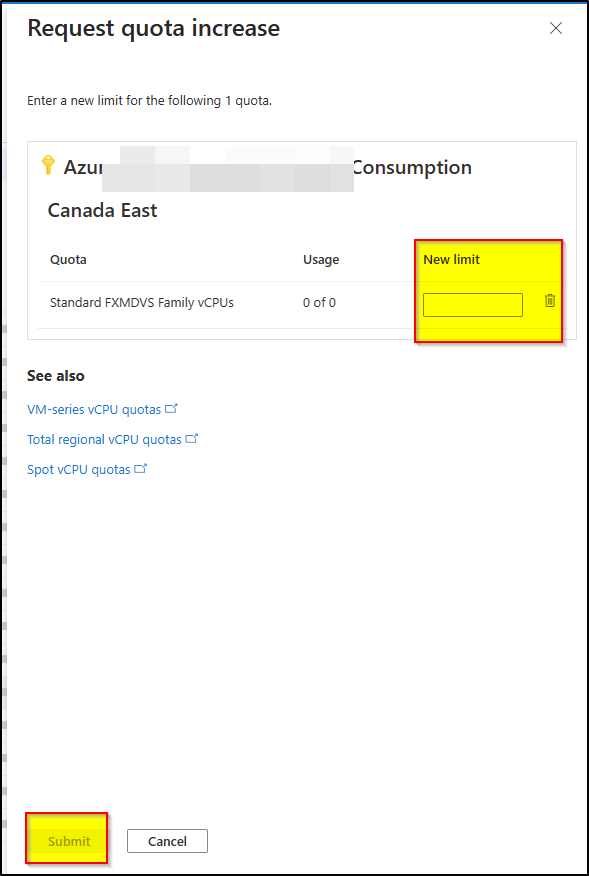Viewport: 589px width, 876px height.
Task: Close the Request quota increase panel
Action: click(x=555, y=28)
